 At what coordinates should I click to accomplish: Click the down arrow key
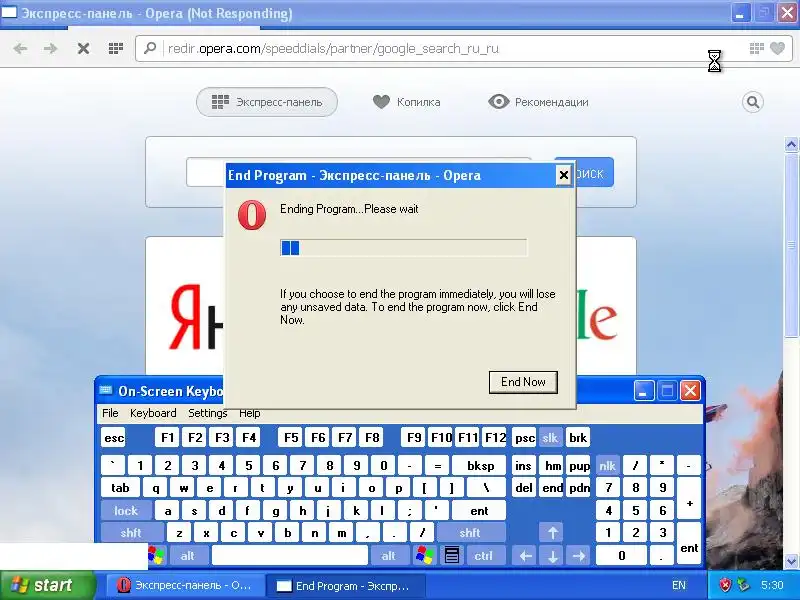(552, 556)
